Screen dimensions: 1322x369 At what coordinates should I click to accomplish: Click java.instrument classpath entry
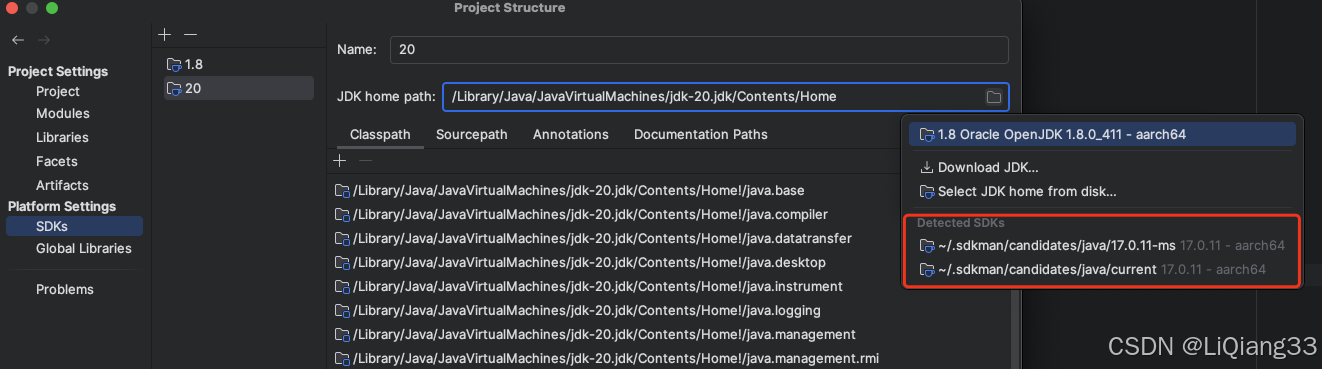598,286
